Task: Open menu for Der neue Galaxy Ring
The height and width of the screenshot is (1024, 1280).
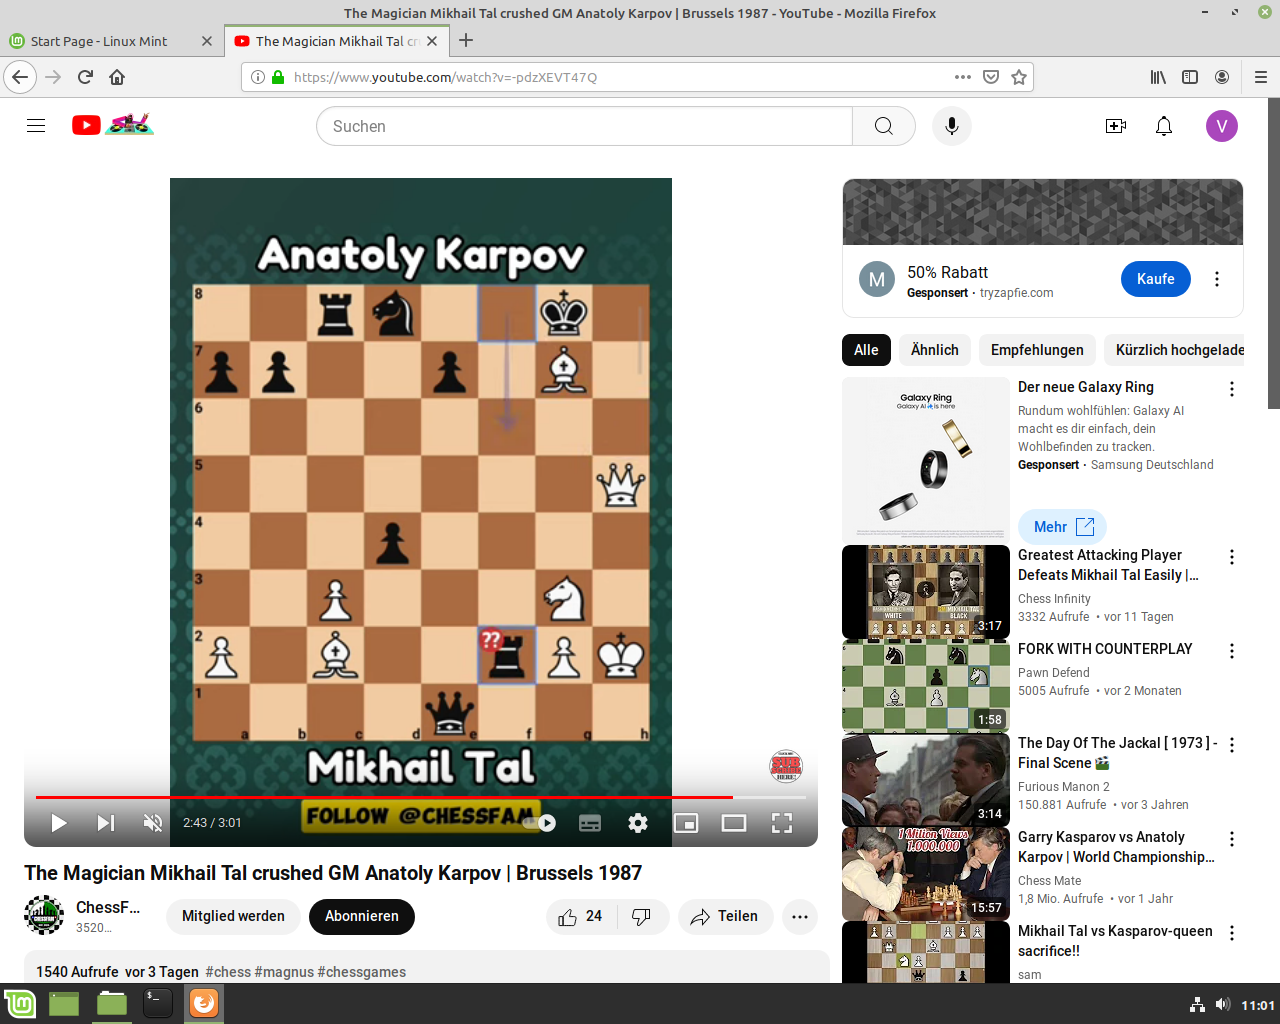Action: [1232, 389]
